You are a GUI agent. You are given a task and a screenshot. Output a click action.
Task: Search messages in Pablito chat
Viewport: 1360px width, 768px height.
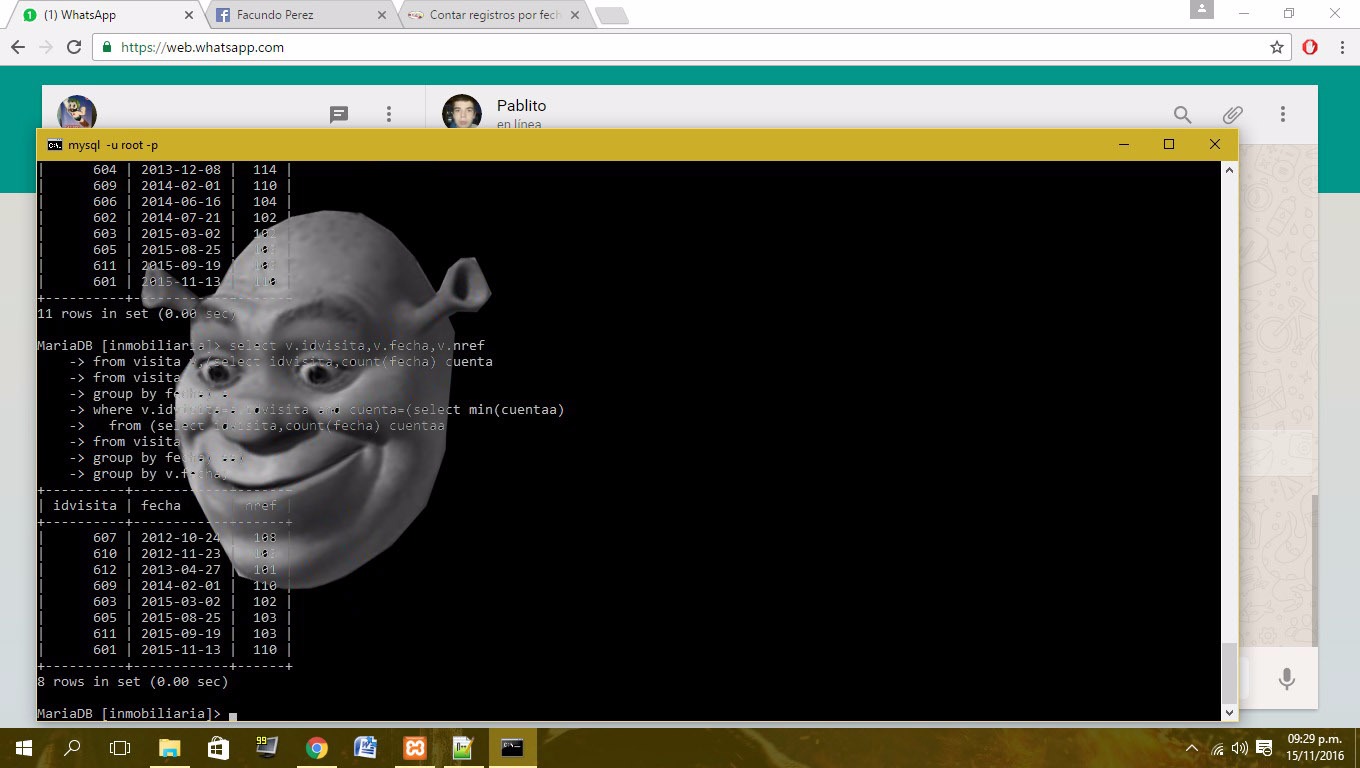1183,115
